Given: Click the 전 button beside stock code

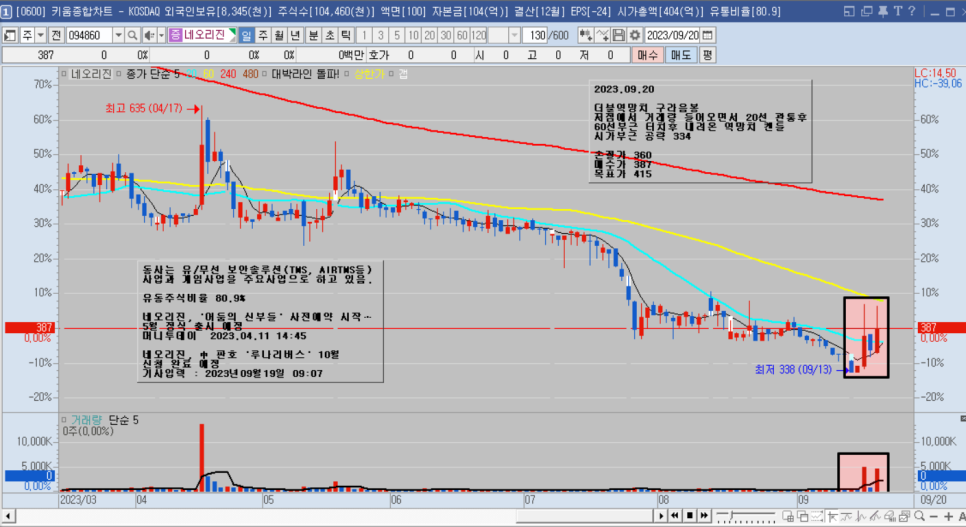Looking at the screenshot, I should coord(57,35).
